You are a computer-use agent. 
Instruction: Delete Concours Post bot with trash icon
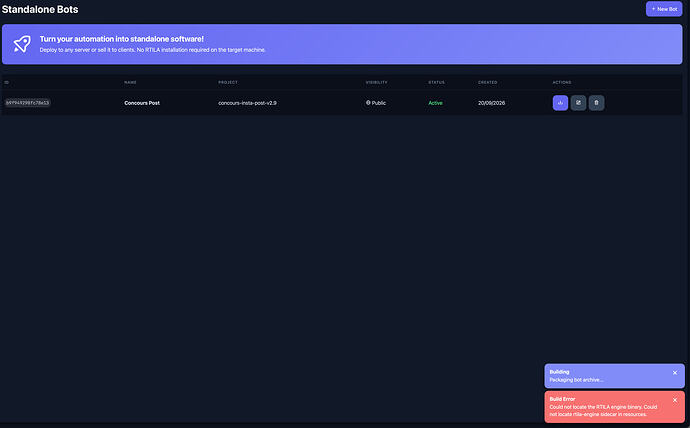596,103
